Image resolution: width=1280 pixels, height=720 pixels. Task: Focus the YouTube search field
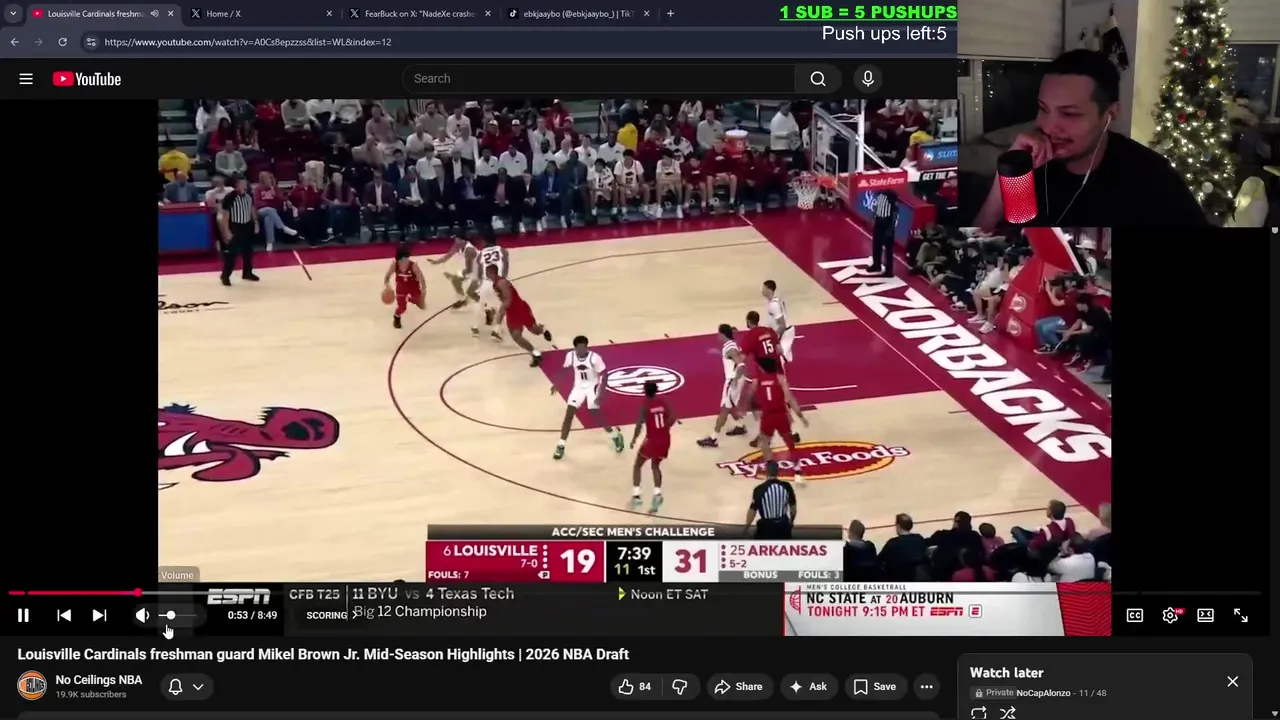point(598,79)
